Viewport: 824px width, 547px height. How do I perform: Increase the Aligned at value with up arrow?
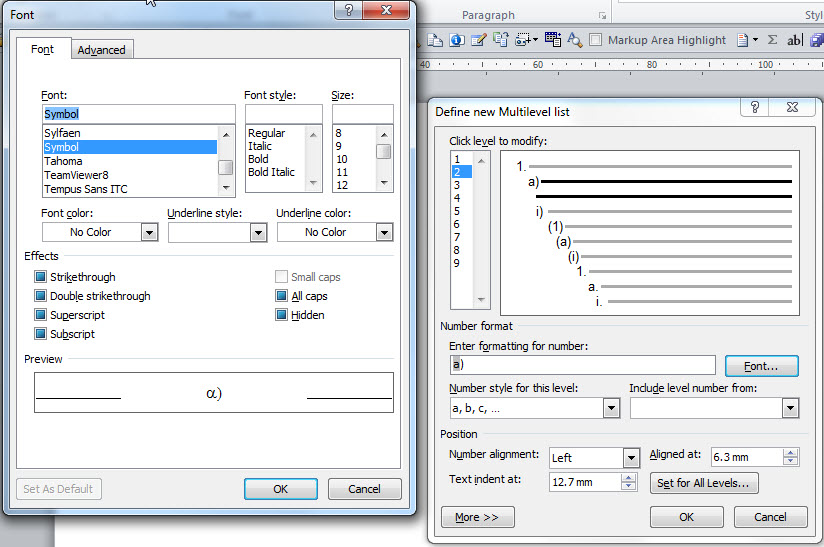790,453
